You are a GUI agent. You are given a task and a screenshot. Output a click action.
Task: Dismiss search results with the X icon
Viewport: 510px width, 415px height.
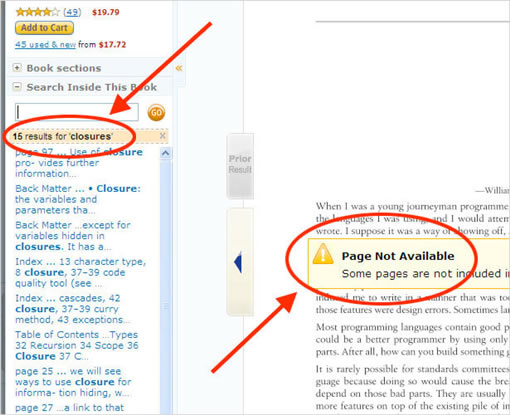162,136
